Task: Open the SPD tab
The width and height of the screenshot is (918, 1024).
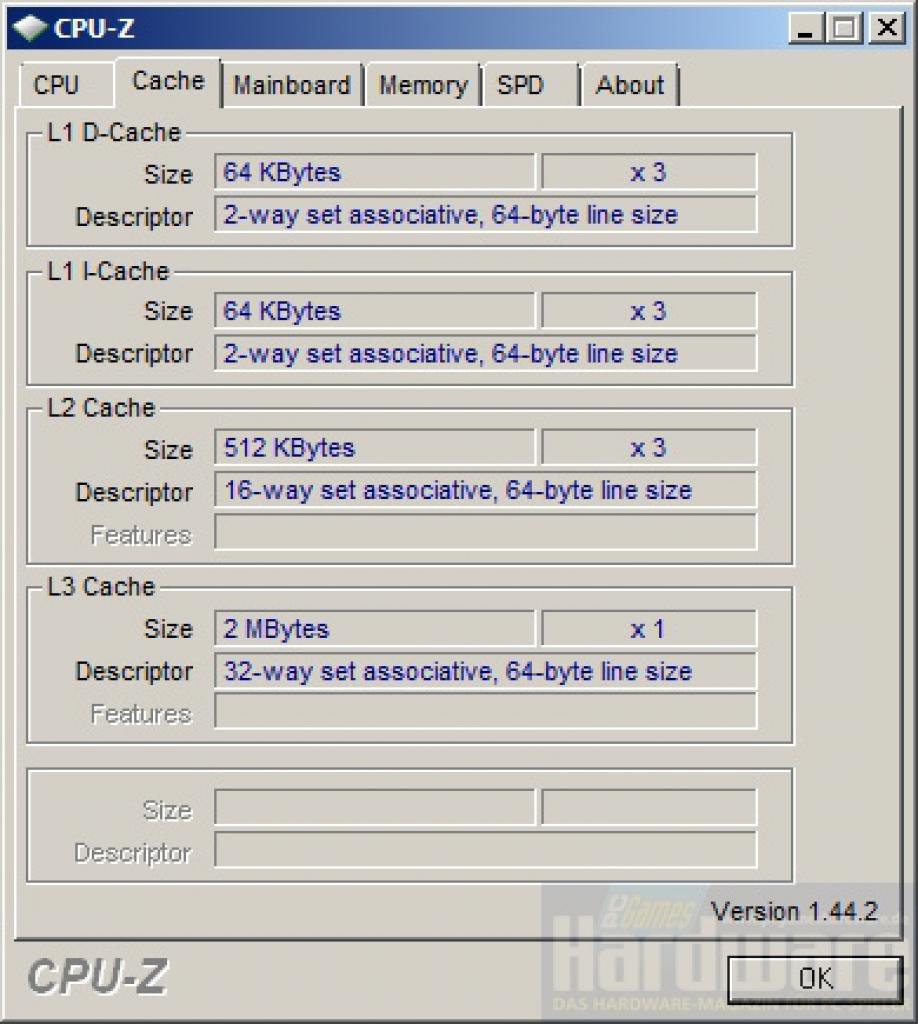Action: point(531,85)
